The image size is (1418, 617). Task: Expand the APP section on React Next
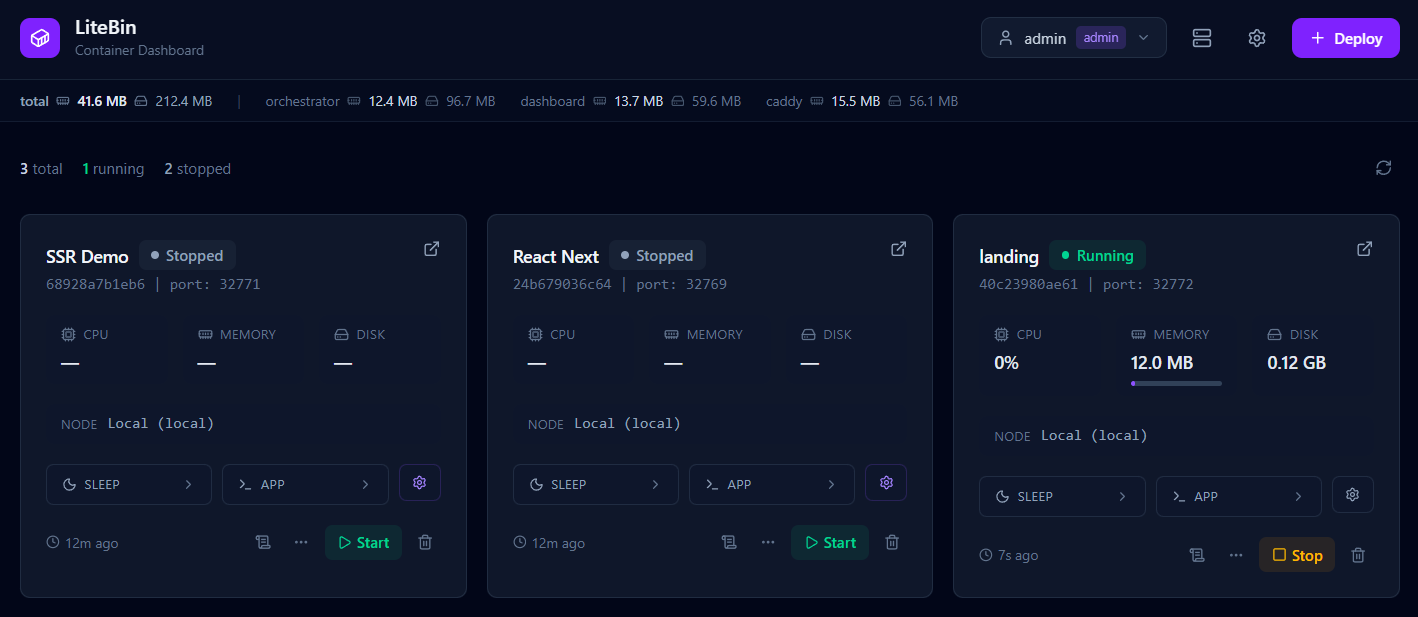click(x=771, y=483)
